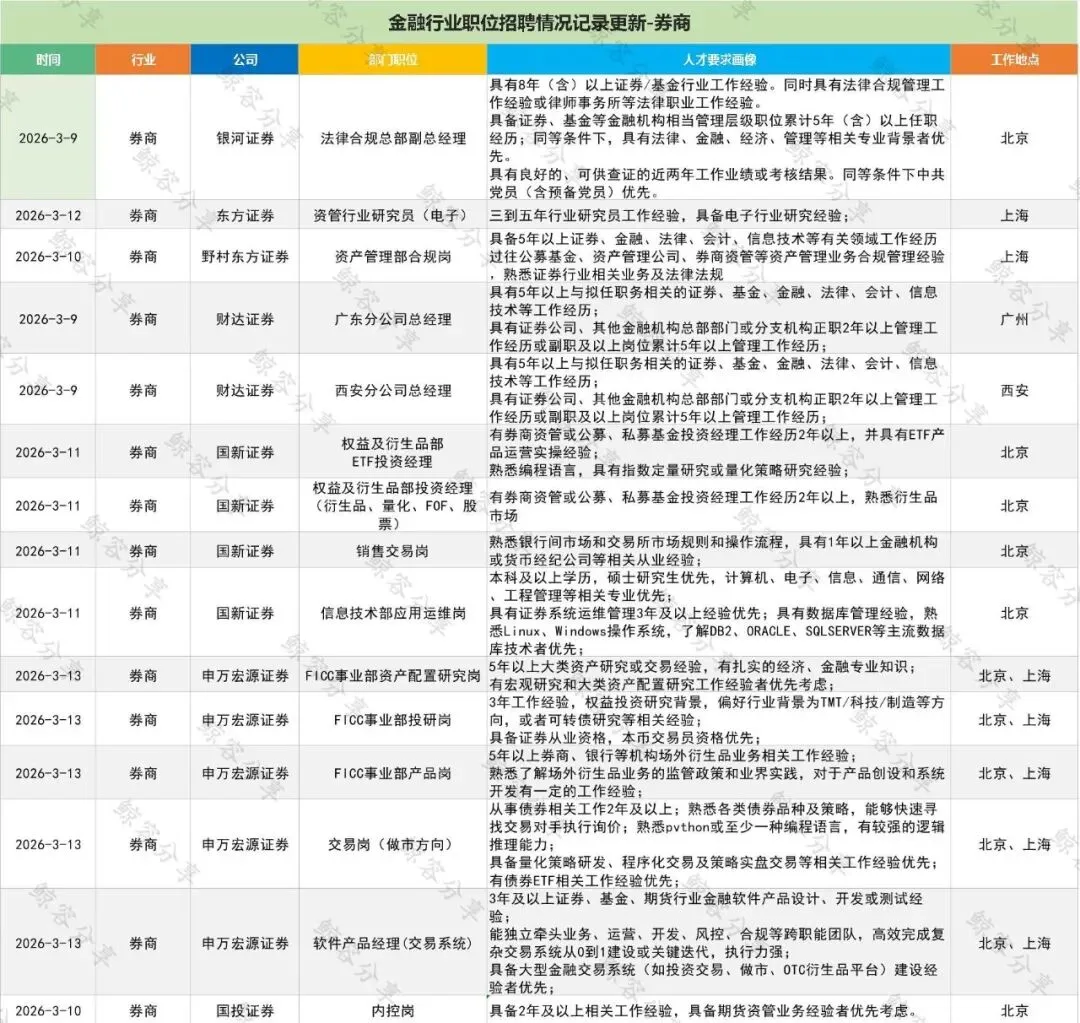
Task: Click 国新证券 in 销售交易岗 row
Action: (245, 551)
